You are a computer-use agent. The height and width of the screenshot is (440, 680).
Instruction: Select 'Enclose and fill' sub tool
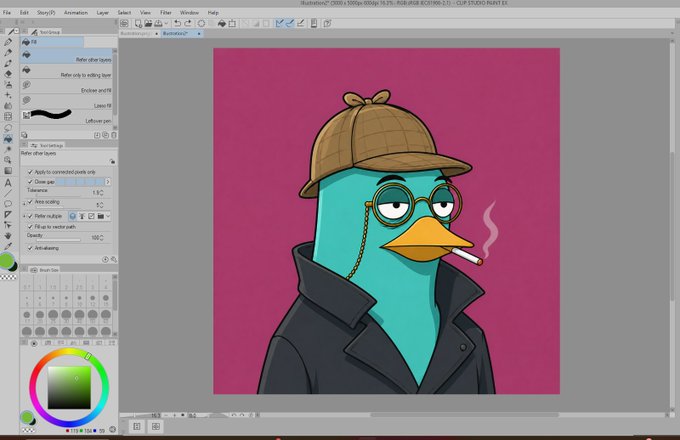(66, 86)
